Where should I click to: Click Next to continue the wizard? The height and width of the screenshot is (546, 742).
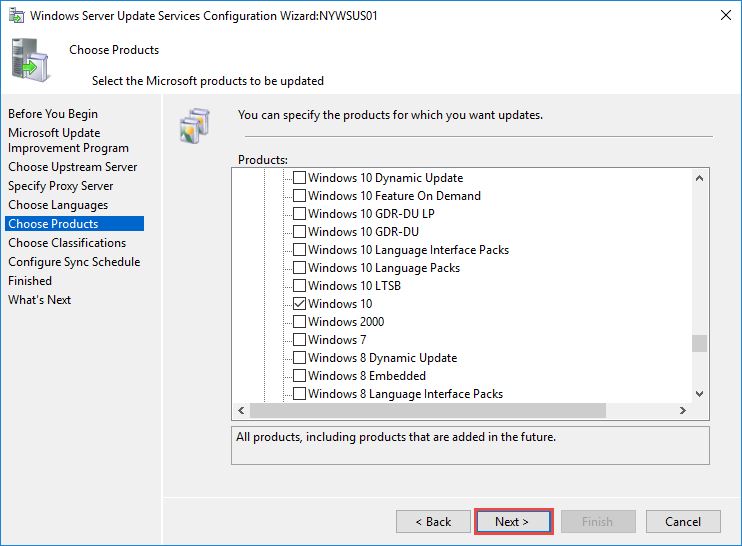pos(514,521)
